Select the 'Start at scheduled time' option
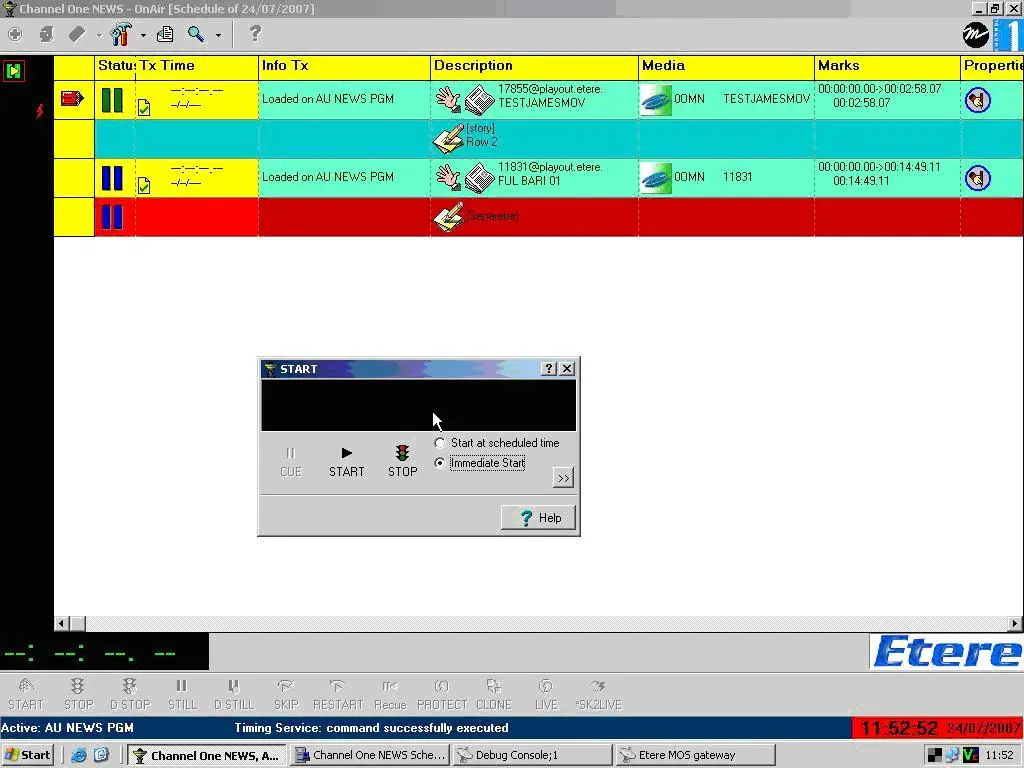Screen dimensions: 1024x768 pyautogui.click(x=440, y=443)
